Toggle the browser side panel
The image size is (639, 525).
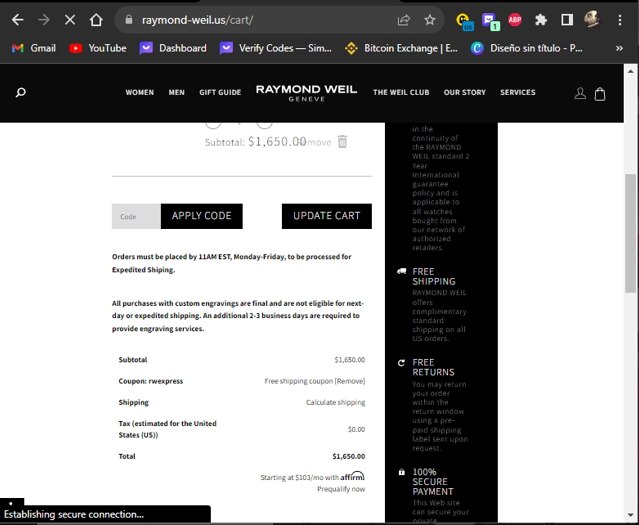[x=567, y=20]
